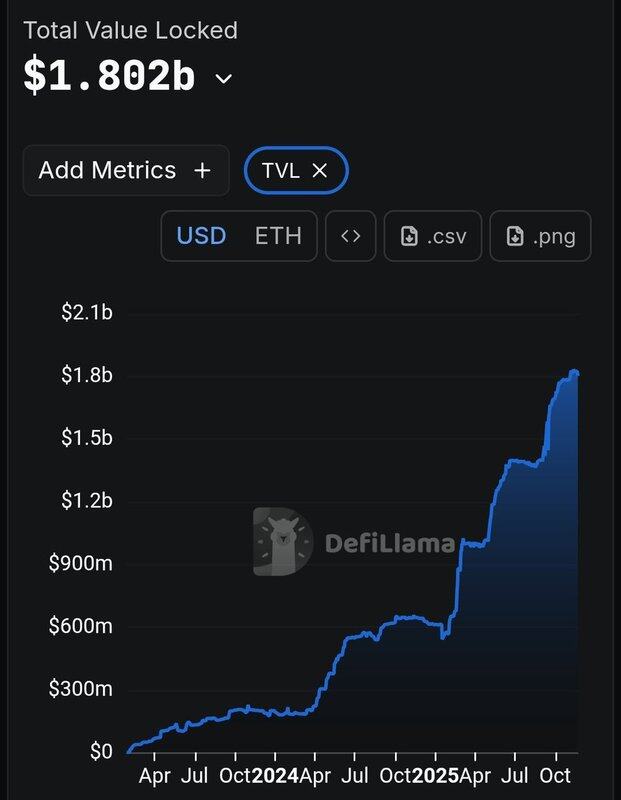The height and width of the screenshot is (800, 621).
Task: Click the plus icon beside Add Metrics
Action: click(x=202, y=170)
